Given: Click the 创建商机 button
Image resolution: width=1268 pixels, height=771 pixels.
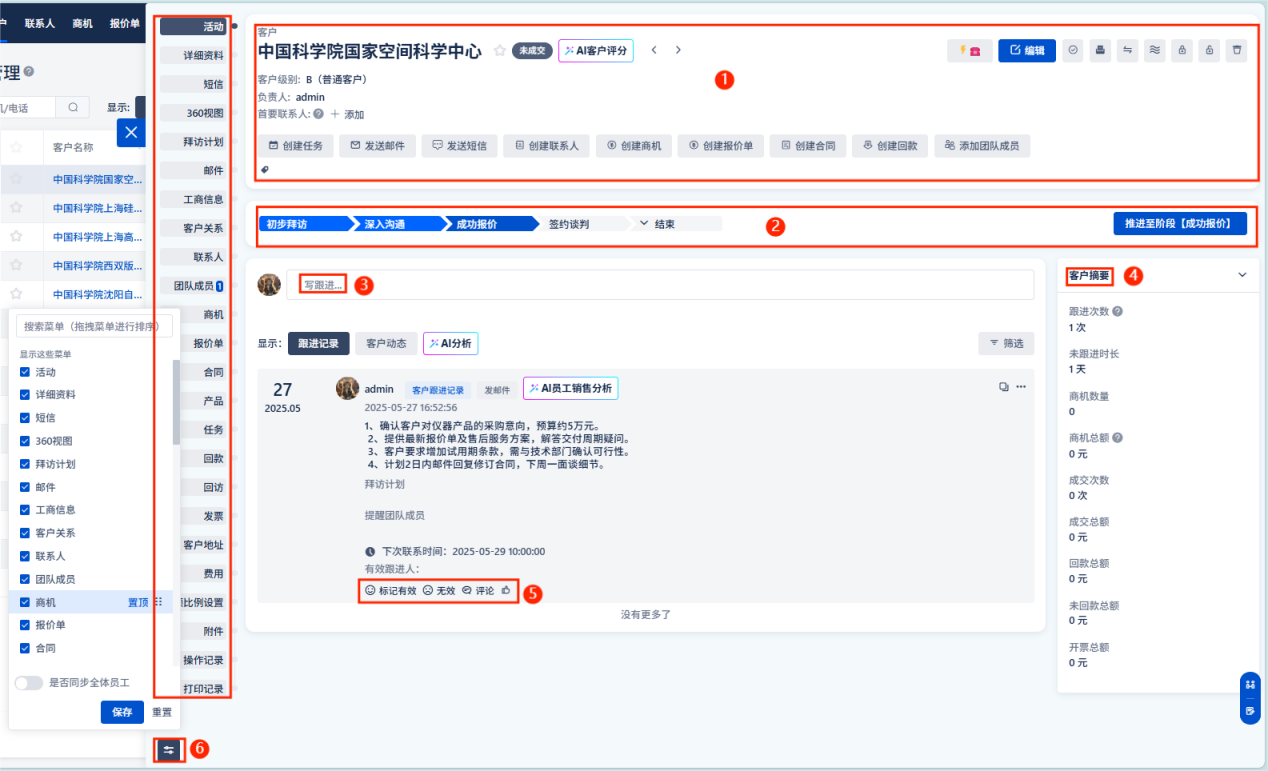Looking at the screenshot, I should tap(633, 146).
